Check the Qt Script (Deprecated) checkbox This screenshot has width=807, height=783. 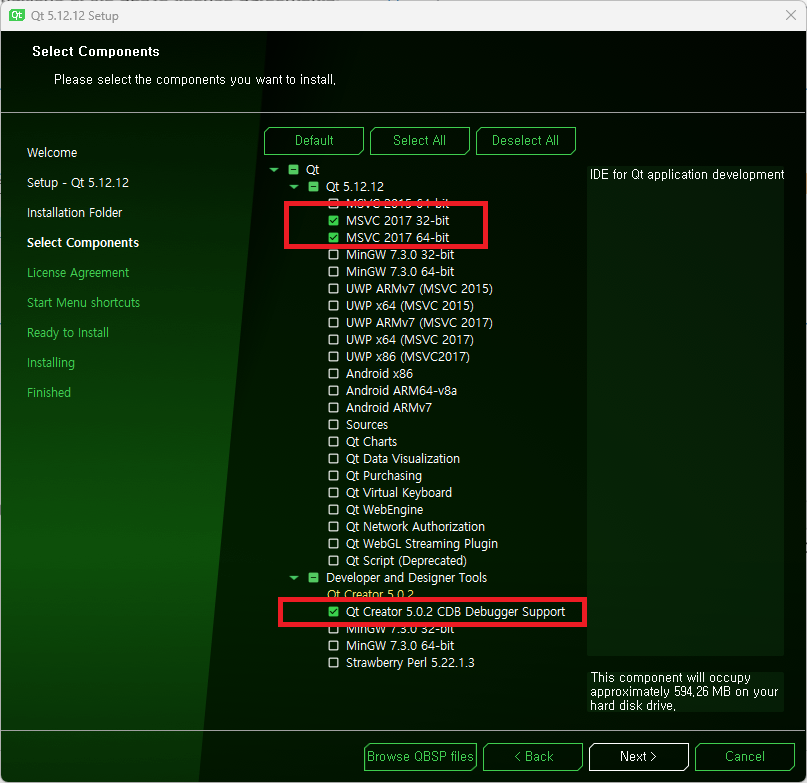click(334, 560)
